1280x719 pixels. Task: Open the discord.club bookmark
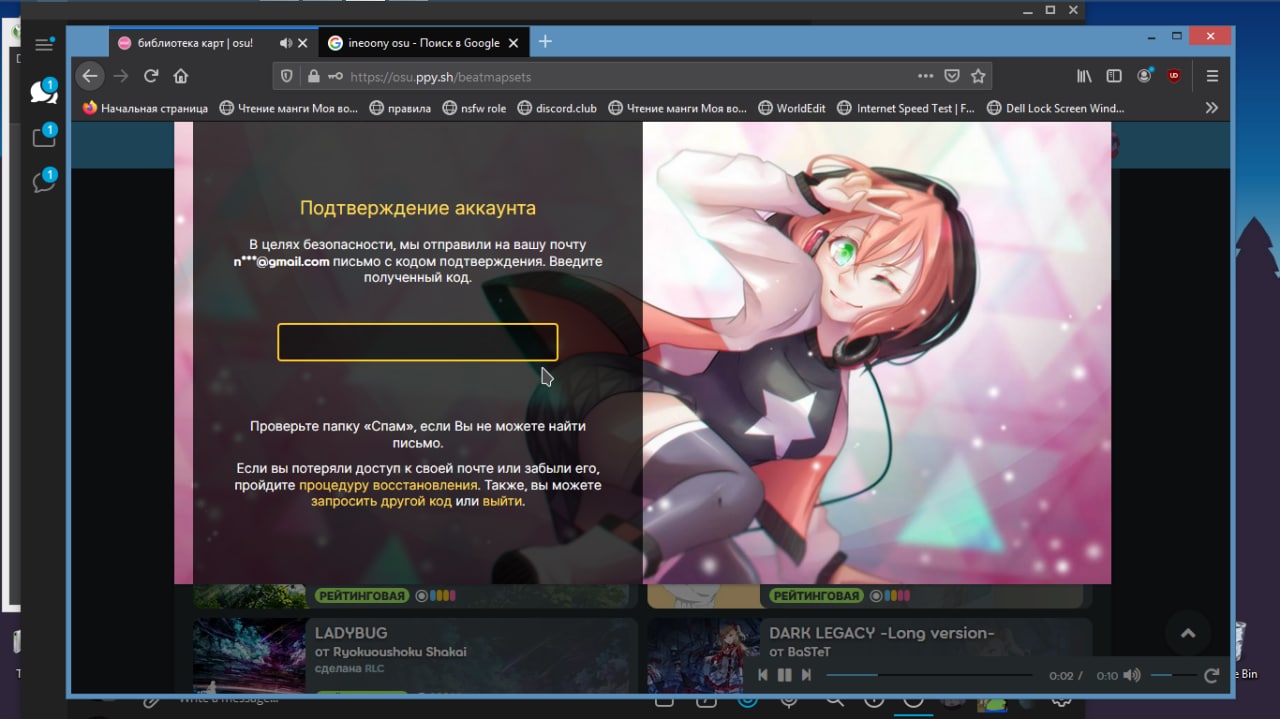click(x=557, y=108)
